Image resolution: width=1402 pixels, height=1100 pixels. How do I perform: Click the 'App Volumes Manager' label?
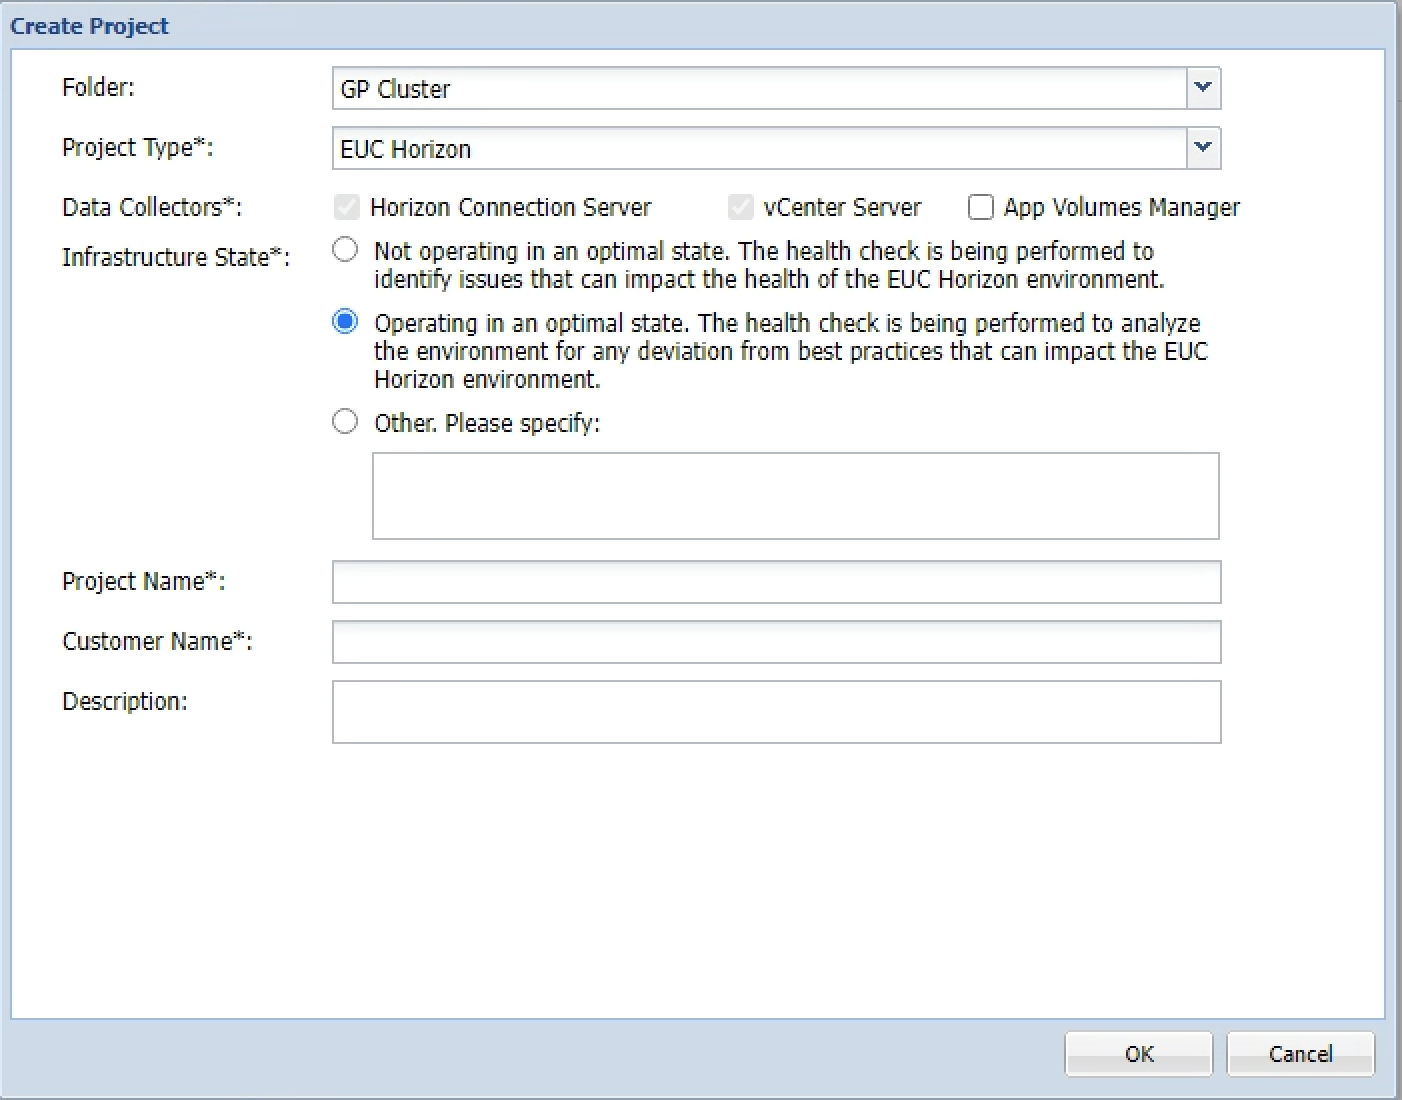1122,207
